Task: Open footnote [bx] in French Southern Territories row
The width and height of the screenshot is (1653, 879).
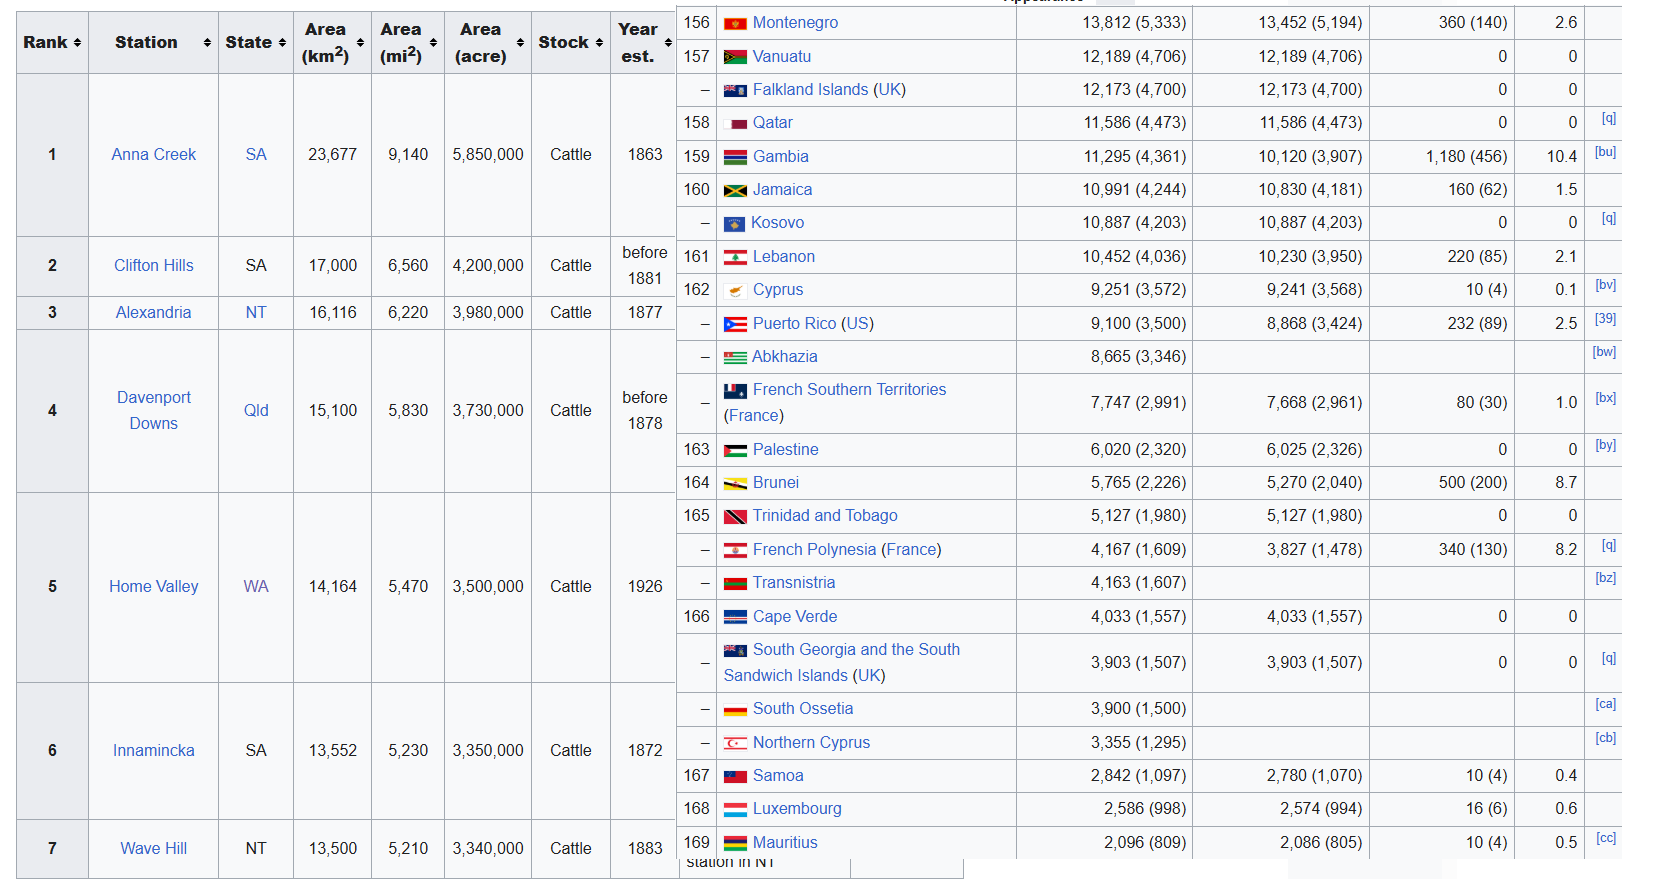Action: pyautogui.click(x=1605, y=398)
